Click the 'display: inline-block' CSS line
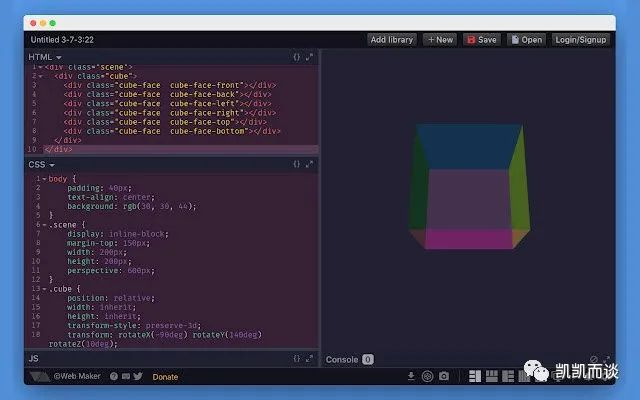Viewport: 640px width, 400px height. click(x=118, y=234)
